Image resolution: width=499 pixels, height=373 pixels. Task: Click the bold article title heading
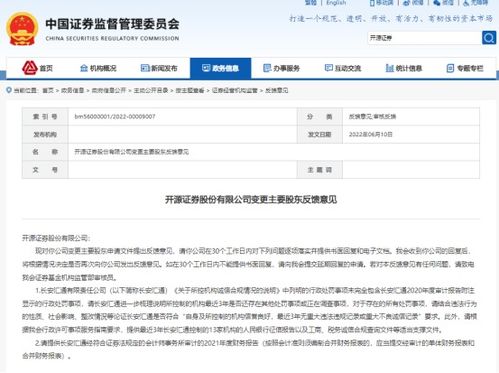tap(251, 200)
